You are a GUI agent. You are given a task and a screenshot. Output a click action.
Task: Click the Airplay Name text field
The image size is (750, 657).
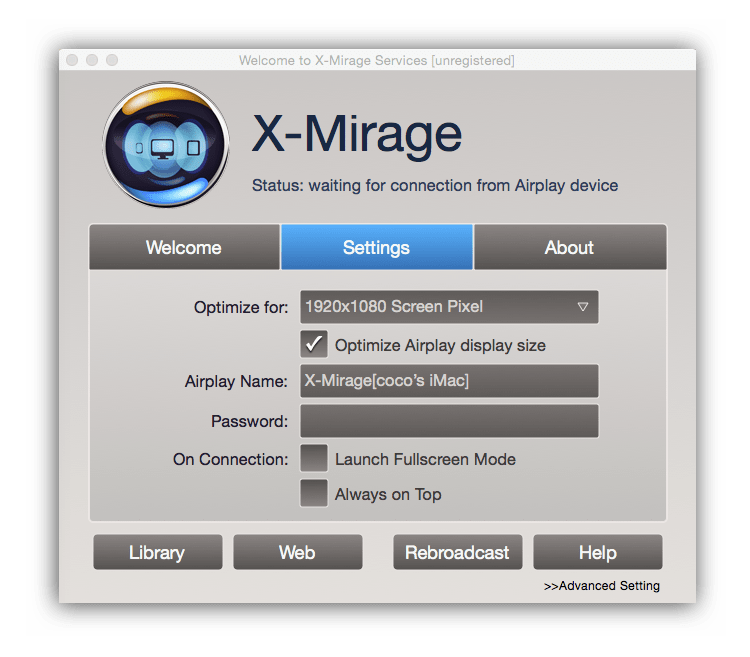click(x=449, y=381)
